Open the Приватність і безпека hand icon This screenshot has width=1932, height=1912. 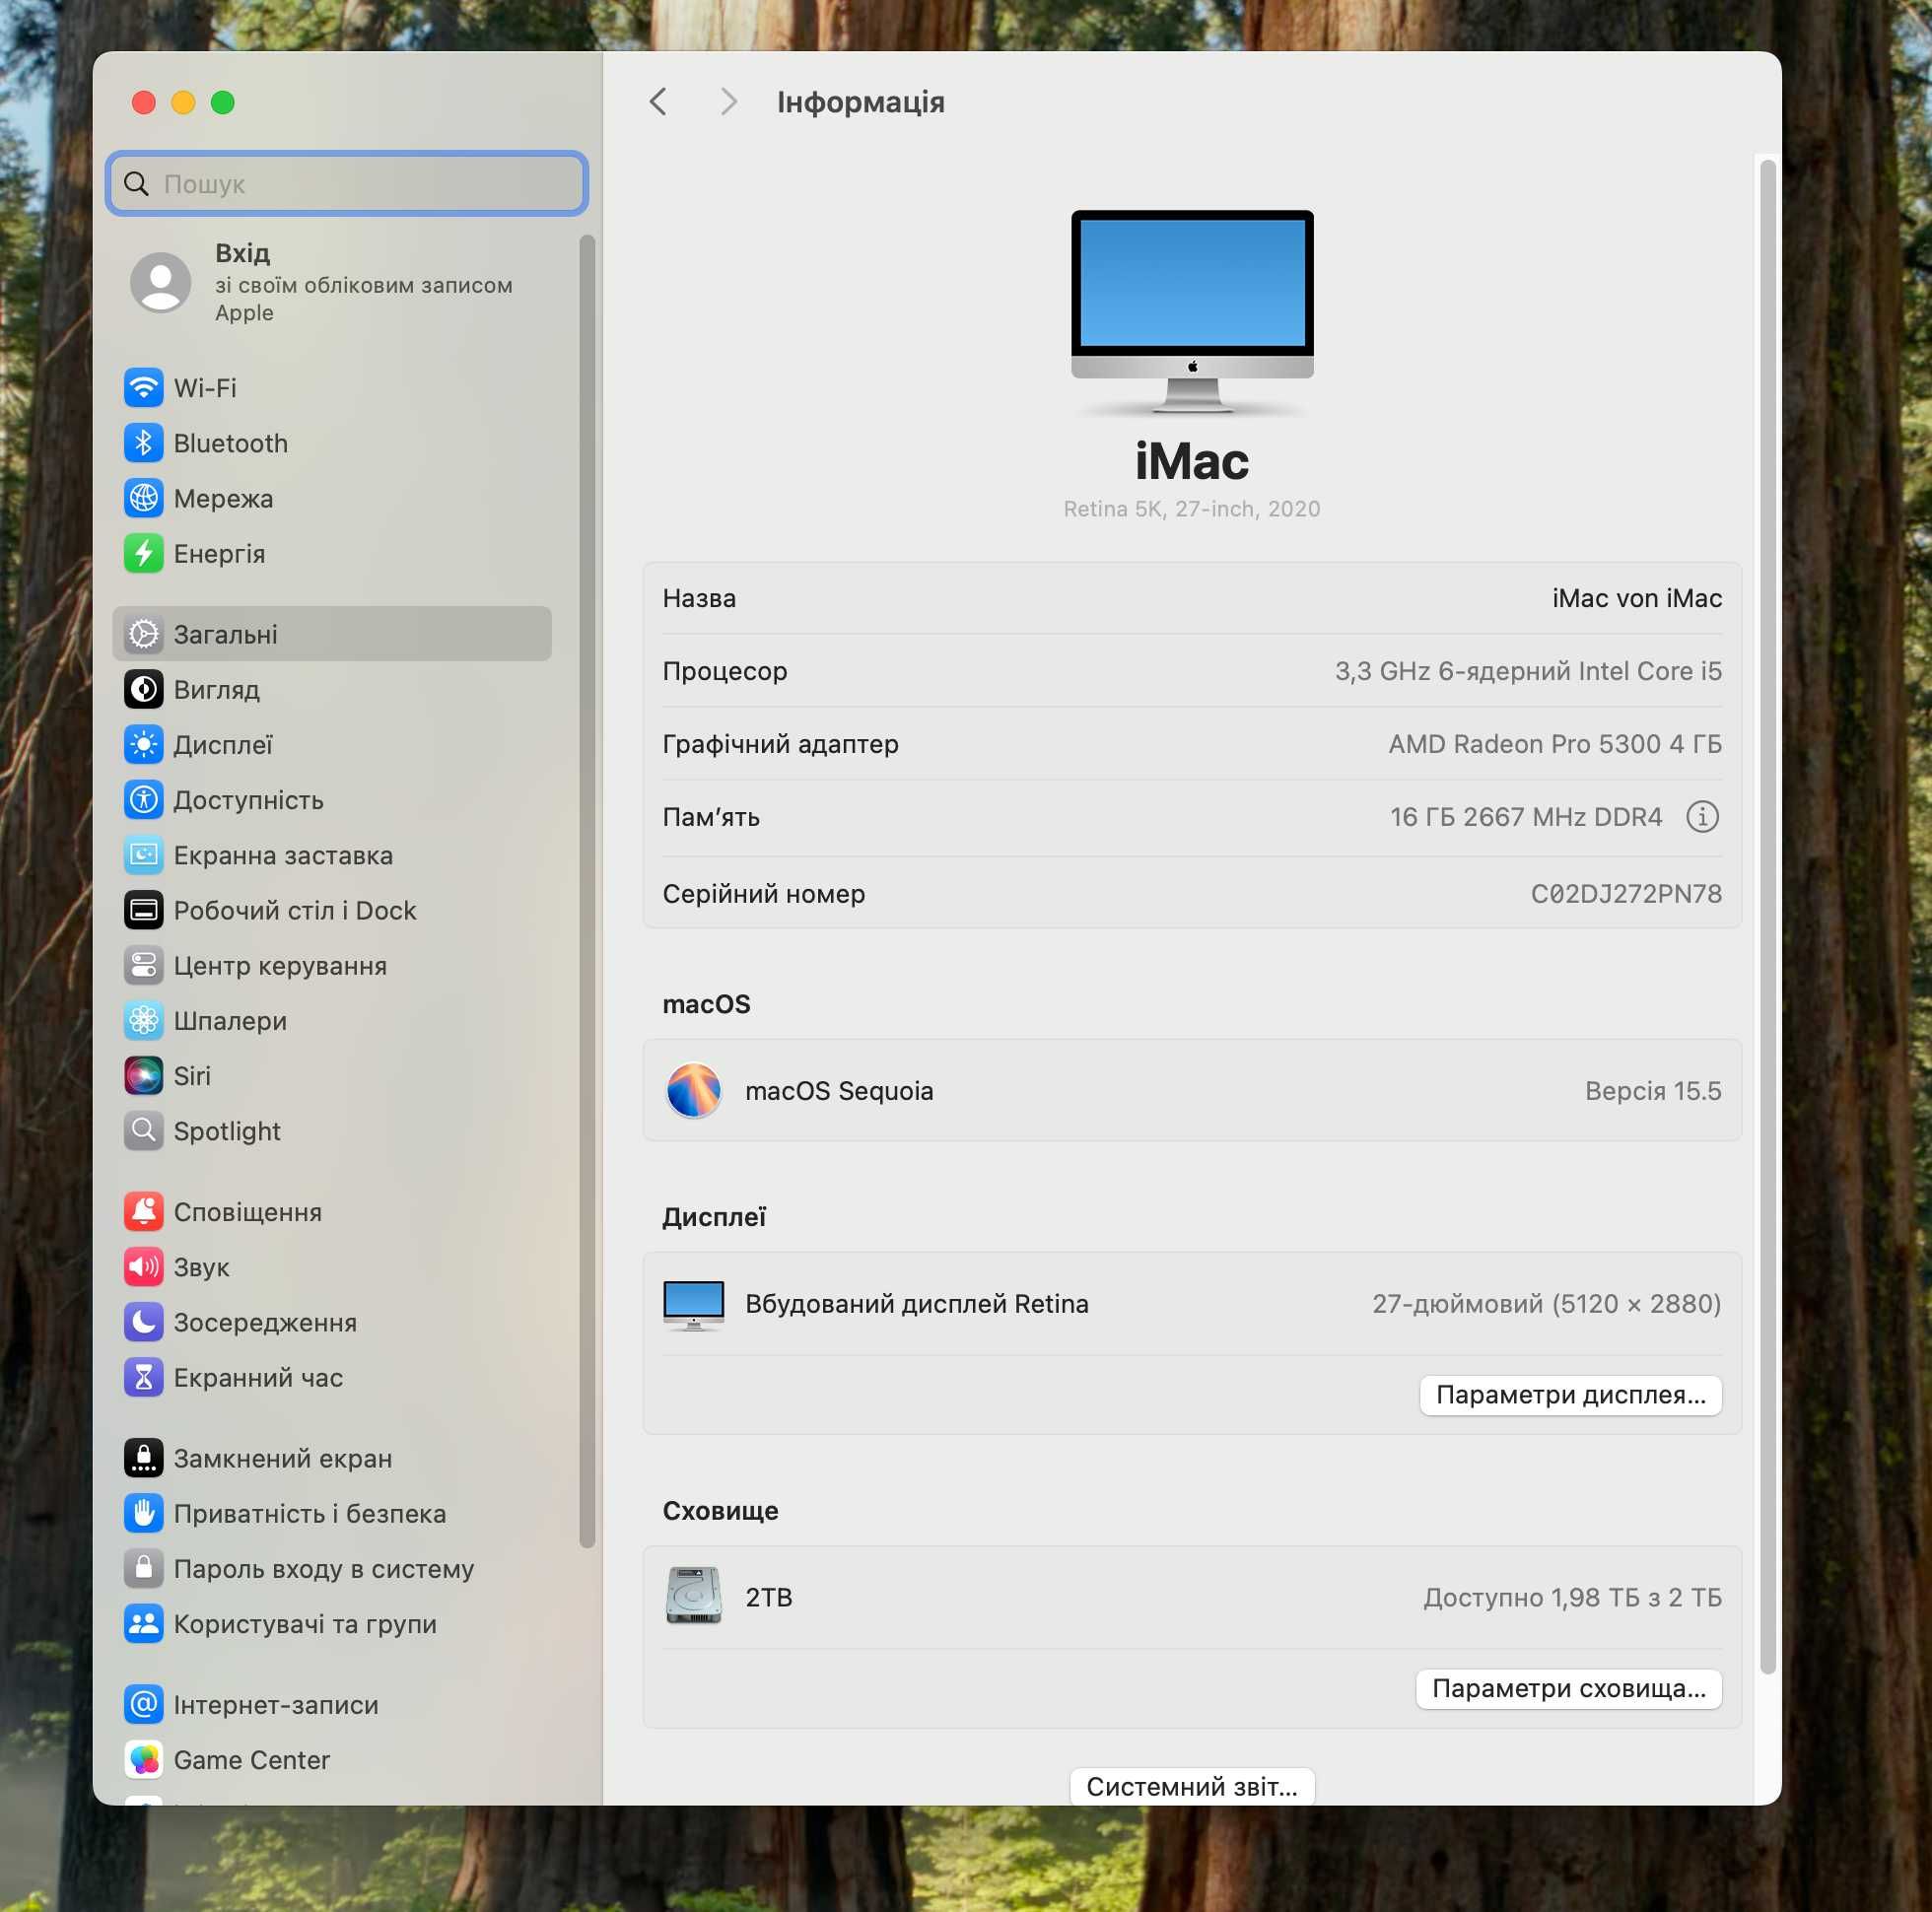[144, 1512]
